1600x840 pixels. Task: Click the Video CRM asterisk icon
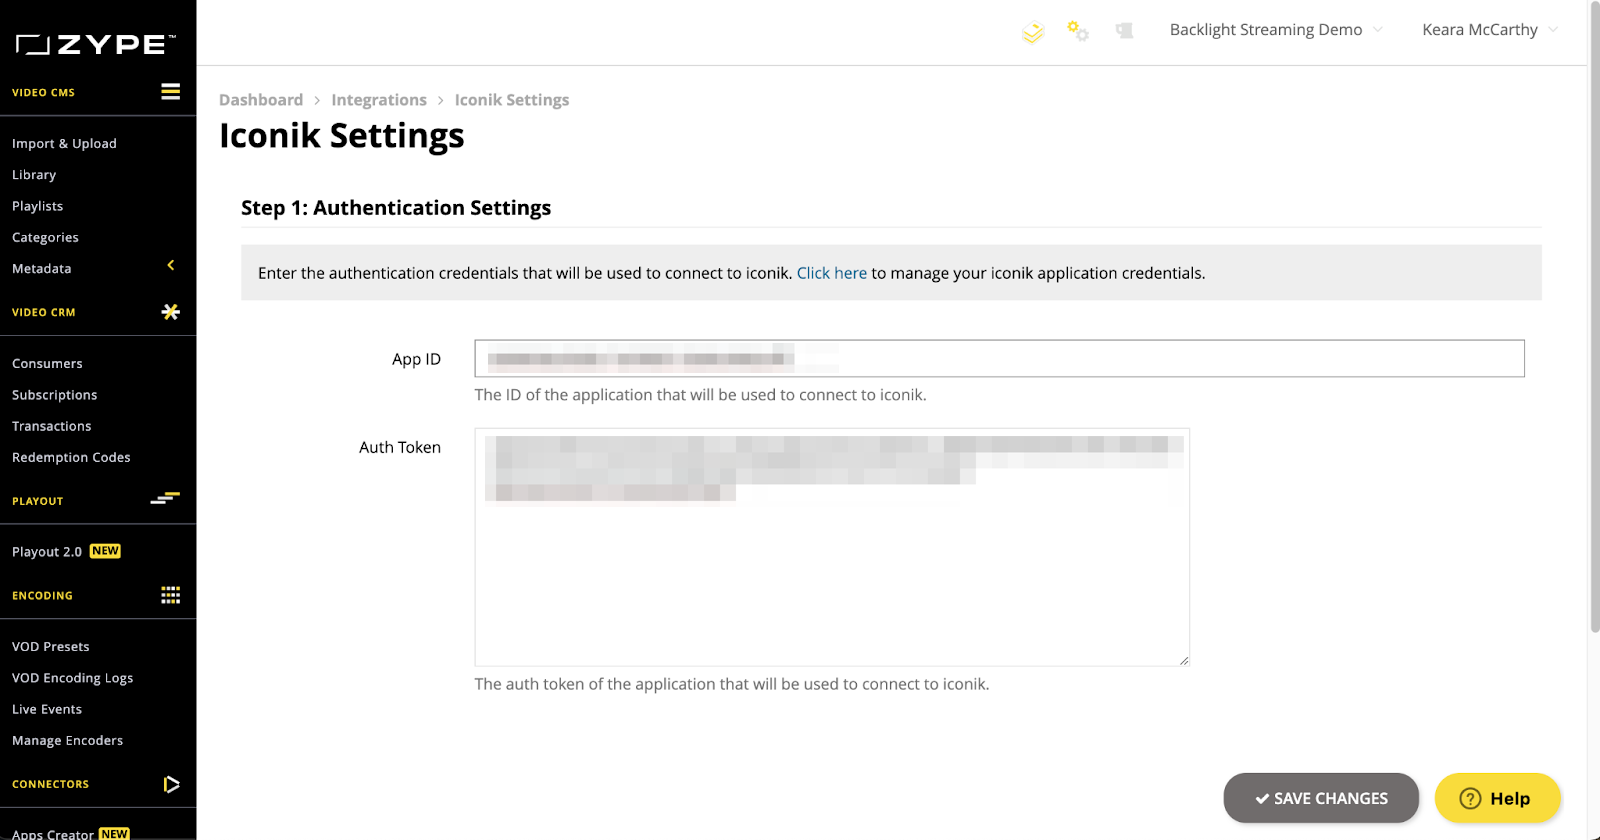171,312
